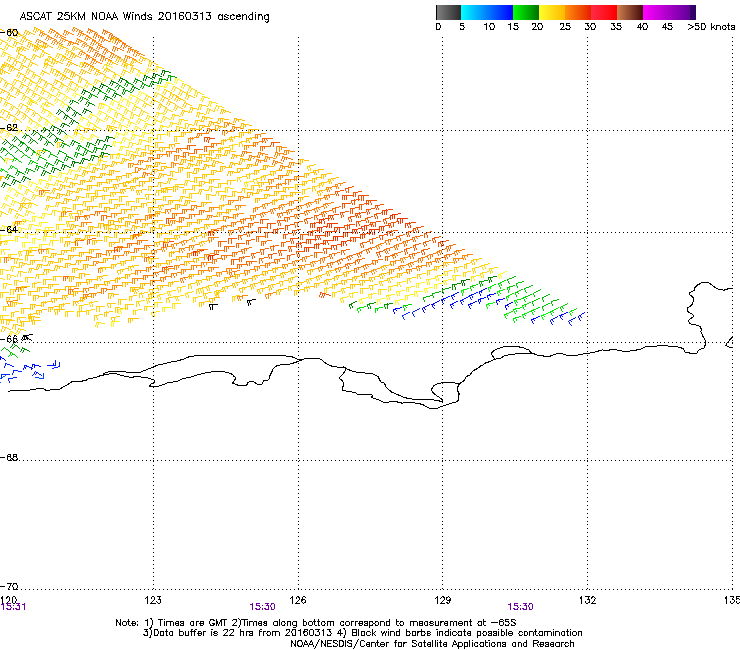Click the orange 25-30 knots legend segment
740x650 pixels.
578,12
